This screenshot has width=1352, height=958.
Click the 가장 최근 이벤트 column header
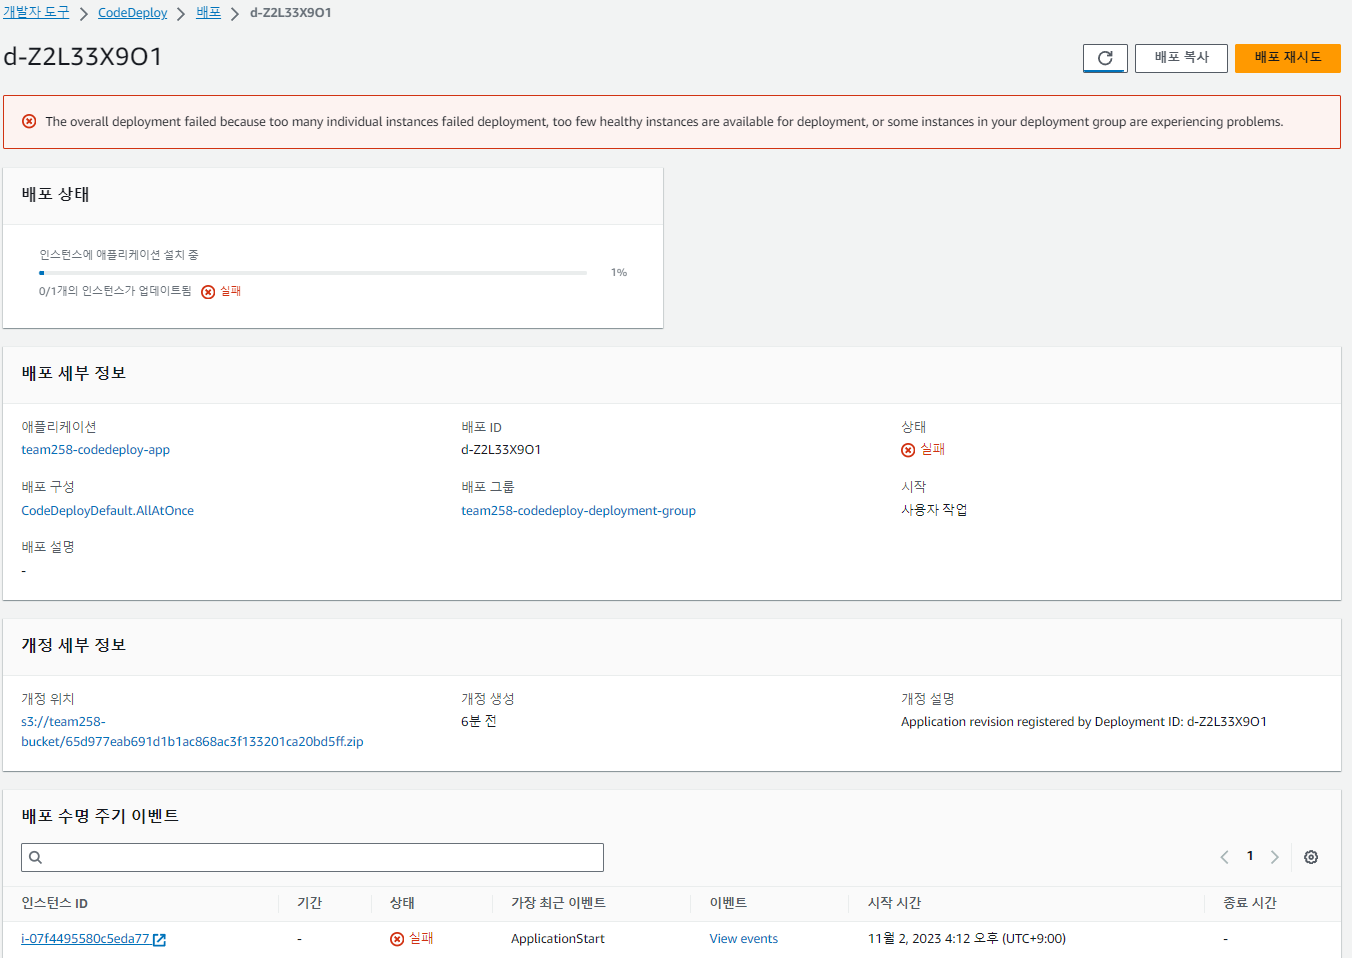558,903
